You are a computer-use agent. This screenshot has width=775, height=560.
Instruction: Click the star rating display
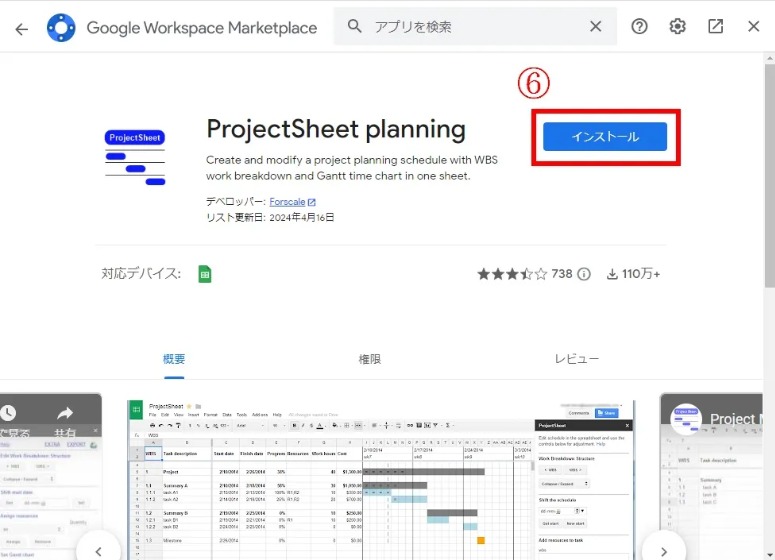(512, 274)
